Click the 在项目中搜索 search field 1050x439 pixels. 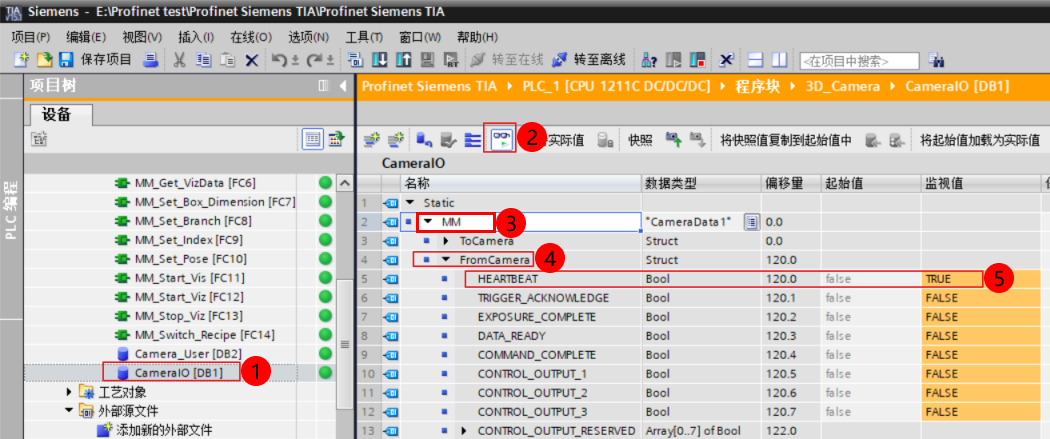(859, 61)
